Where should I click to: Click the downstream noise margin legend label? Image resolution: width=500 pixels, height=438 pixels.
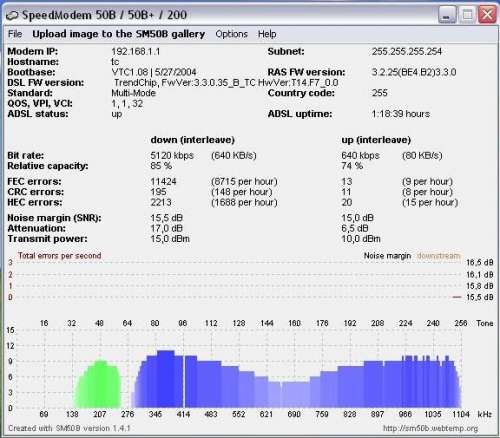pyautogui.click(x=438, y=256)
